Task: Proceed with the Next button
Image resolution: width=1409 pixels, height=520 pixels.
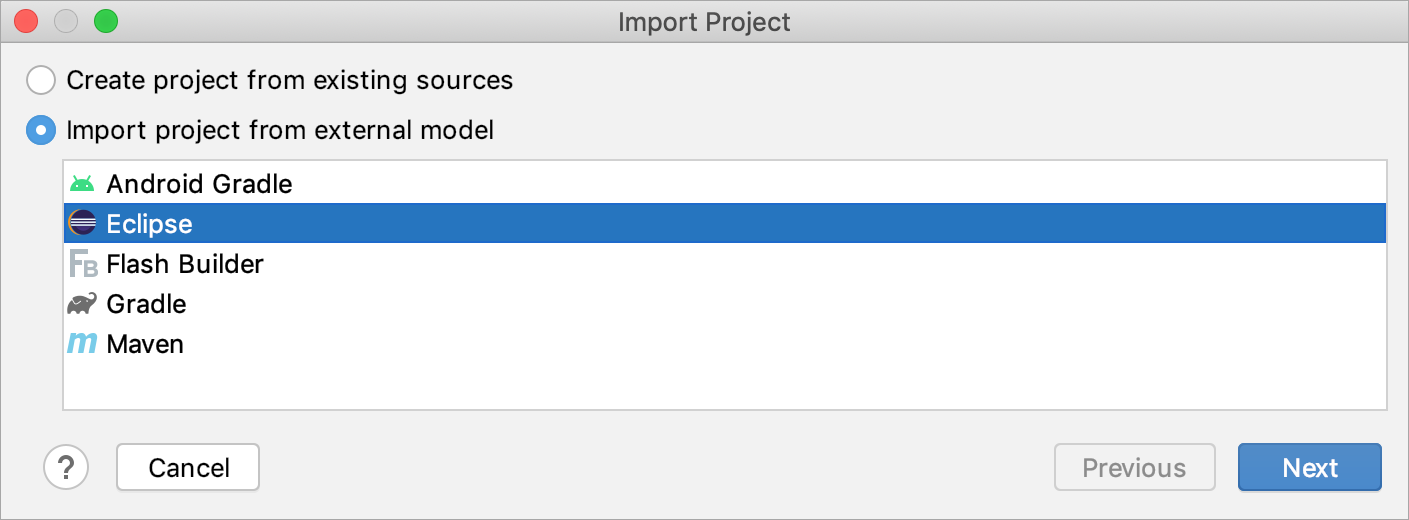Action: tap(1309, 467)
